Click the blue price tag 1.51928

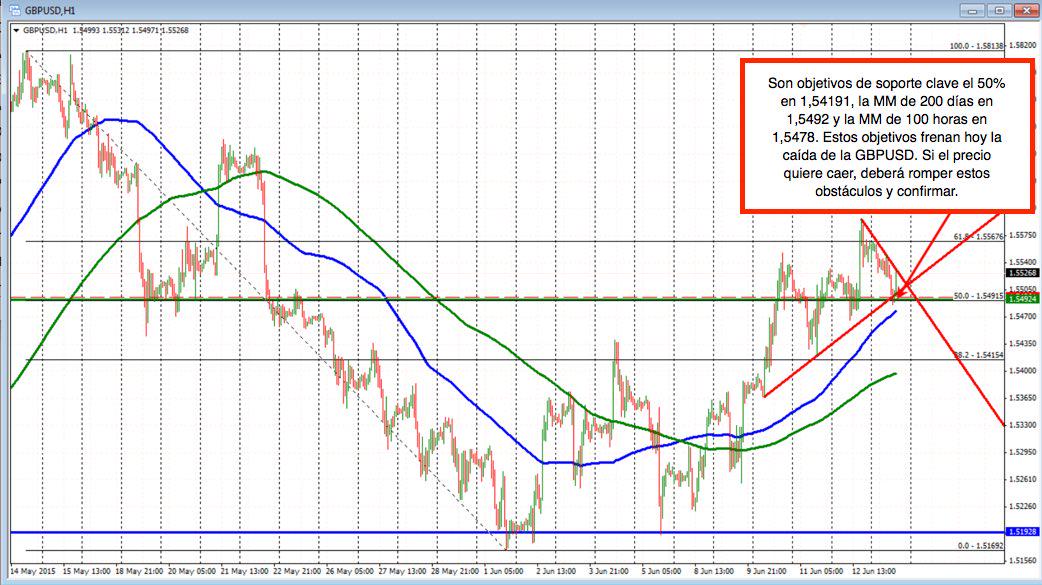point(1023,532)
